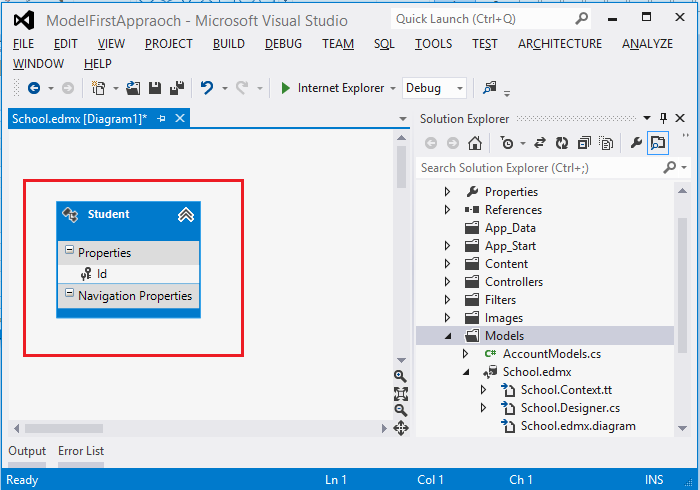Collapse the School.edmx node
The height and width of the screenshot is (490, 700).
[466, 372]
